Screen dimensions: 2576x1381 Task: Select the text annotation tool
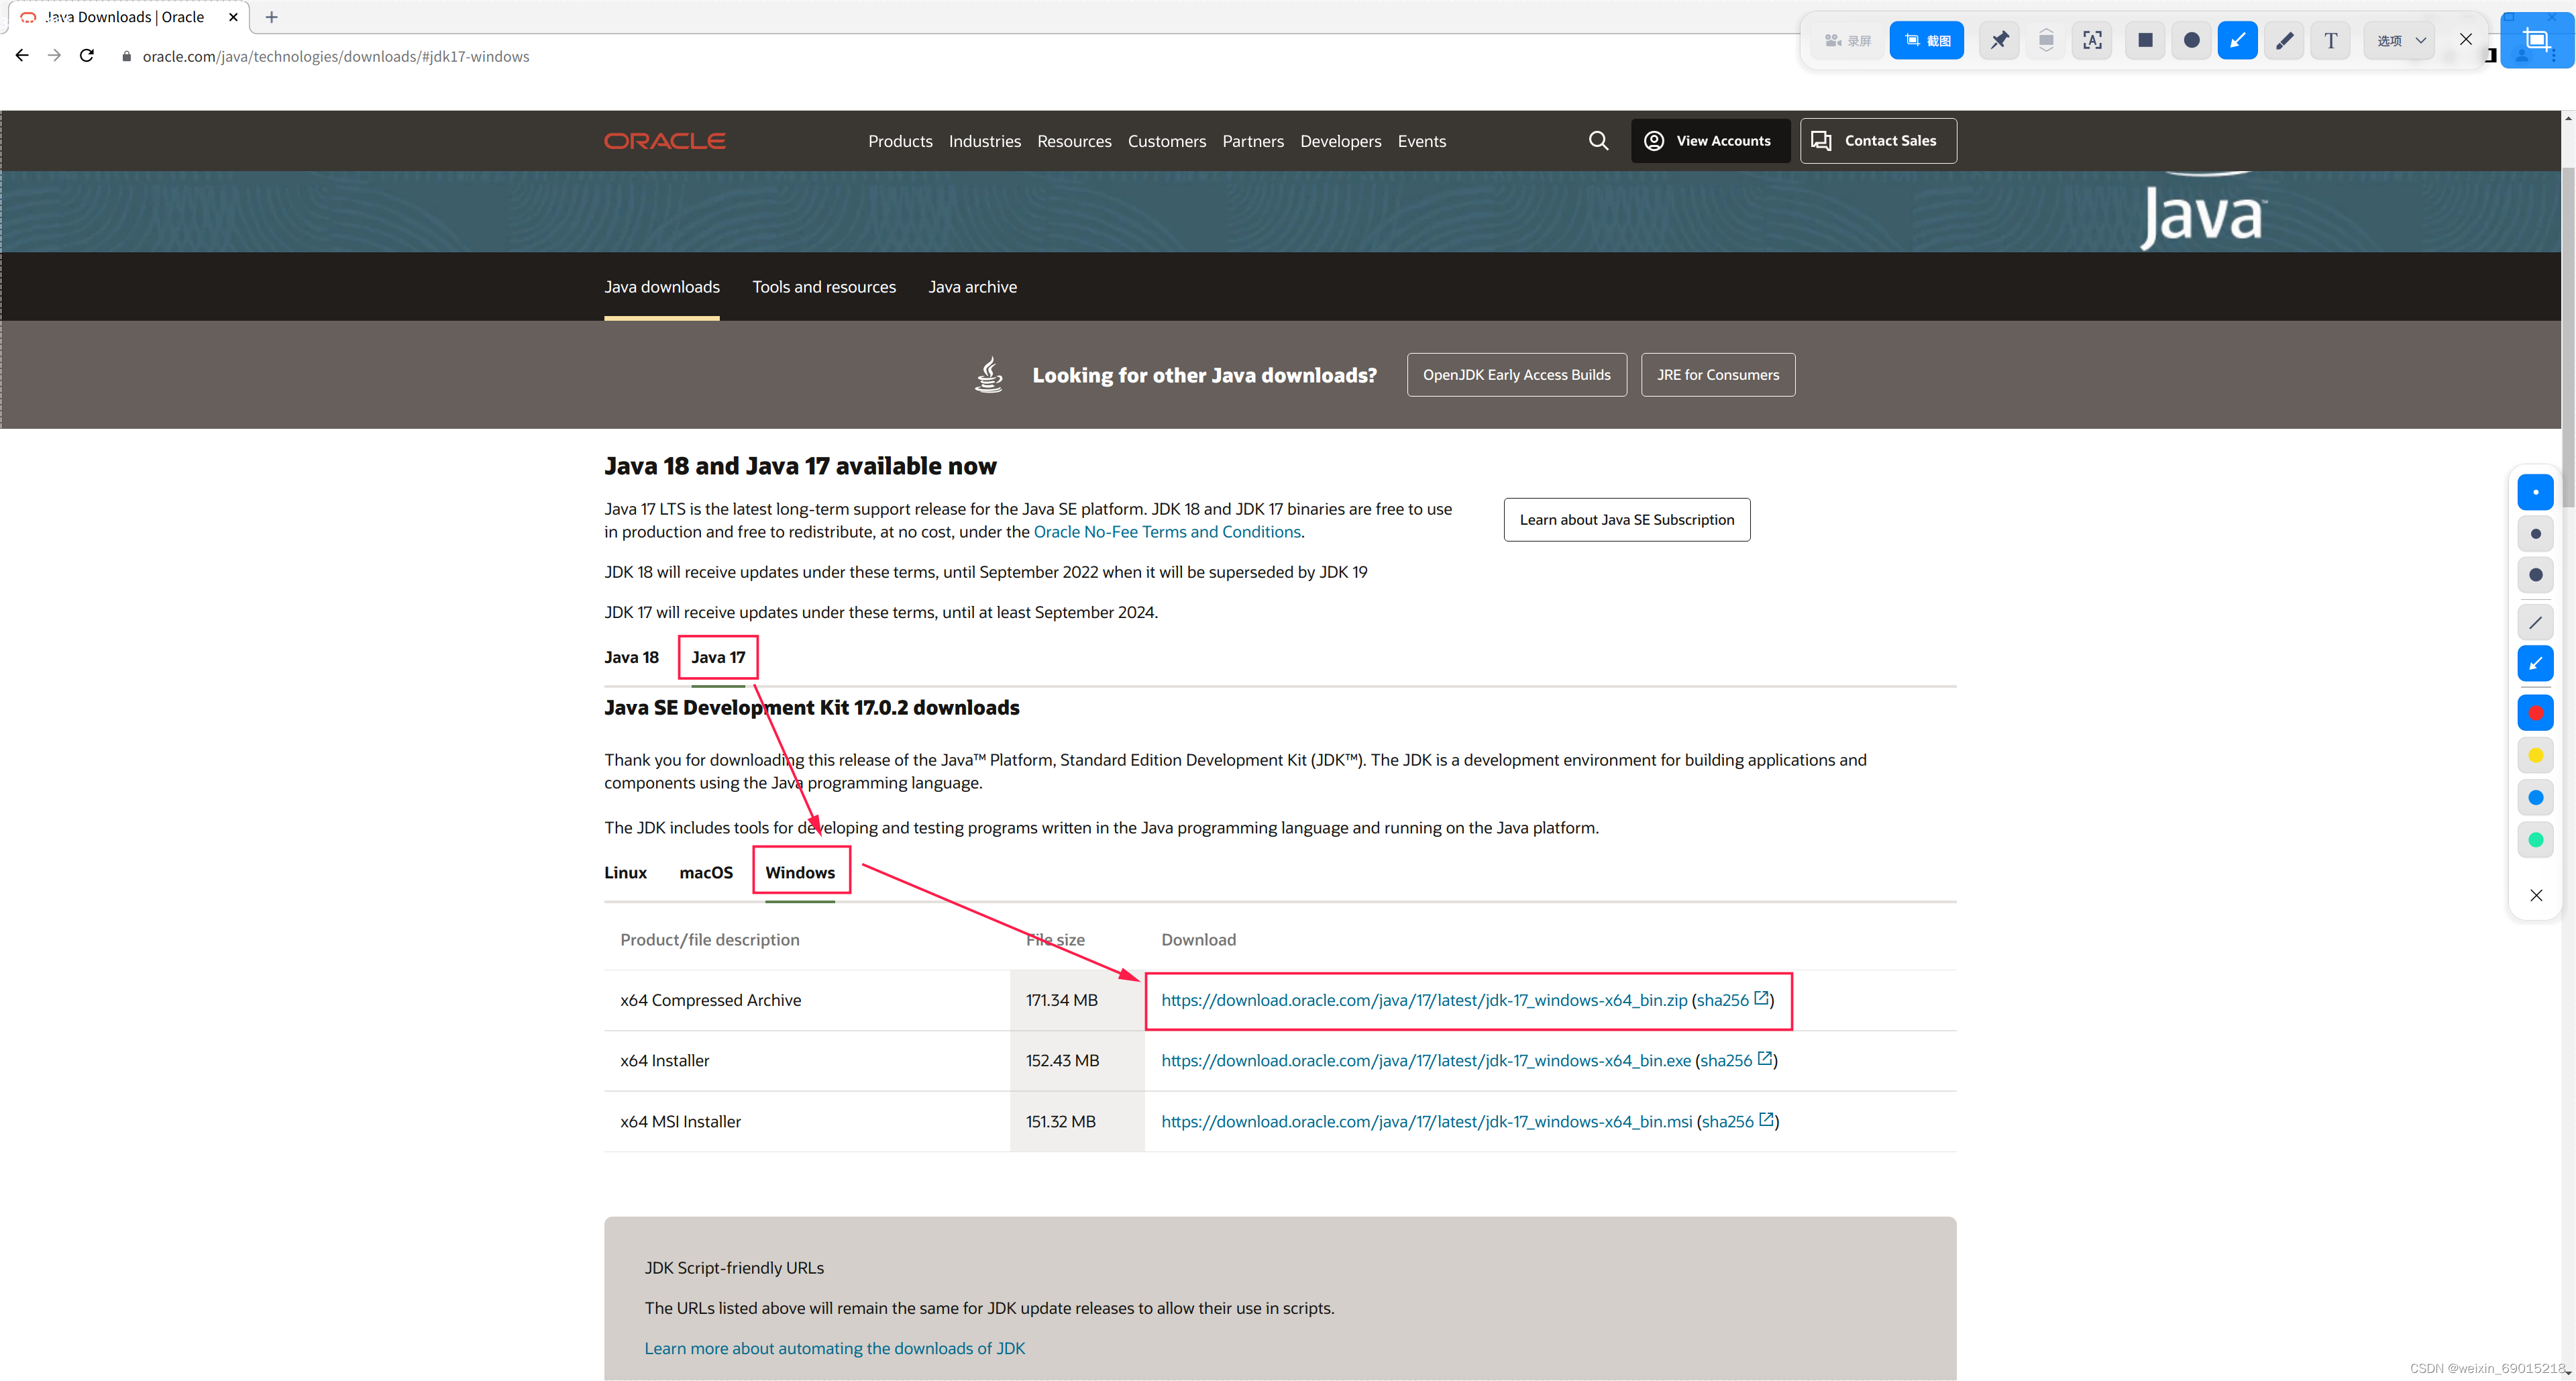[x=2331, y=41]
